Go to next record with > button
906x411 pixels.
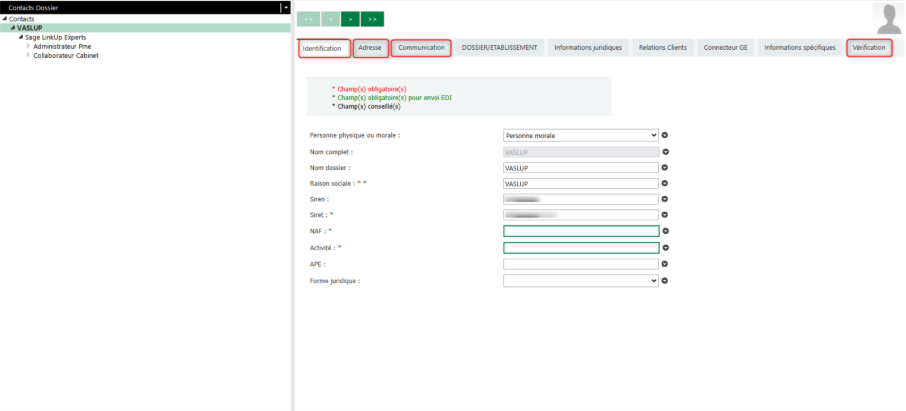click(351, 19)
